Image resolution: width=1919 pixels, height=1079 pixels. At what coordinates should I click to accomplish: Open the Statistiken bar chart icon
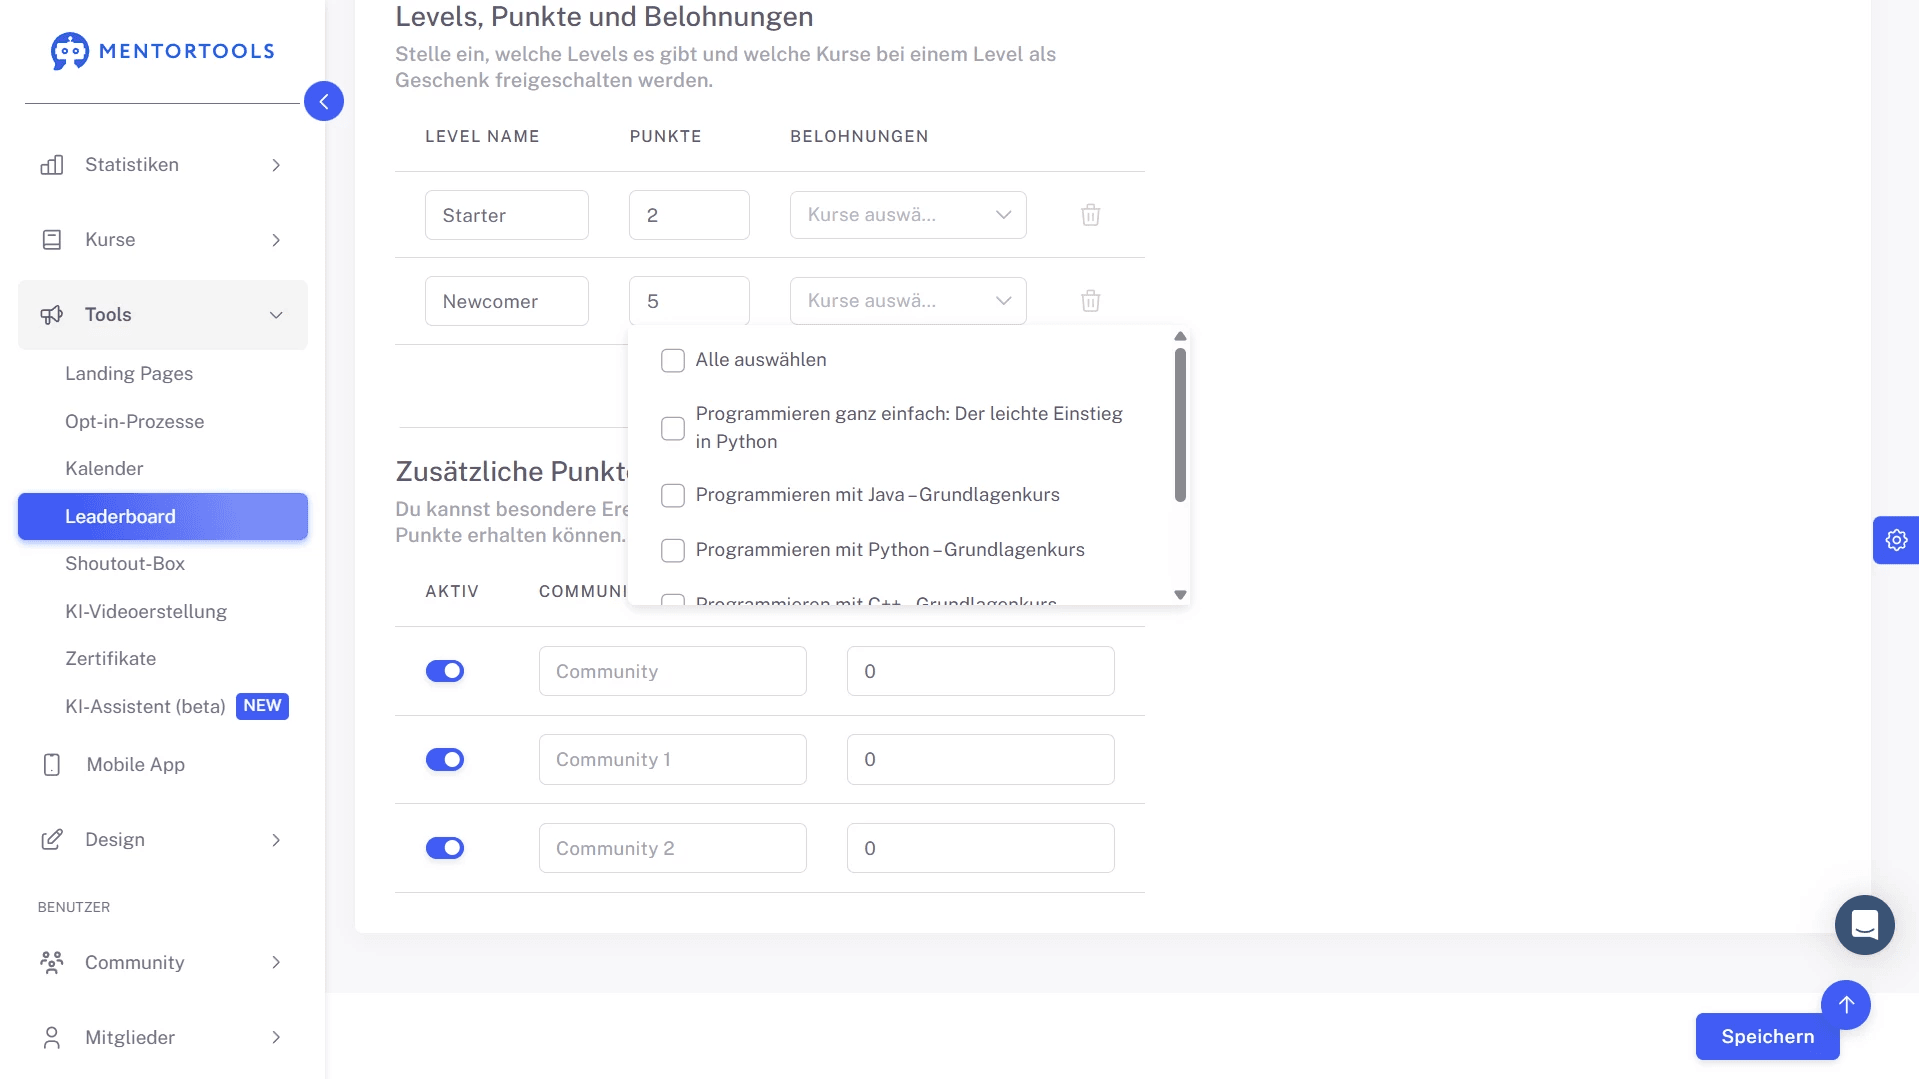click(52, 165)
